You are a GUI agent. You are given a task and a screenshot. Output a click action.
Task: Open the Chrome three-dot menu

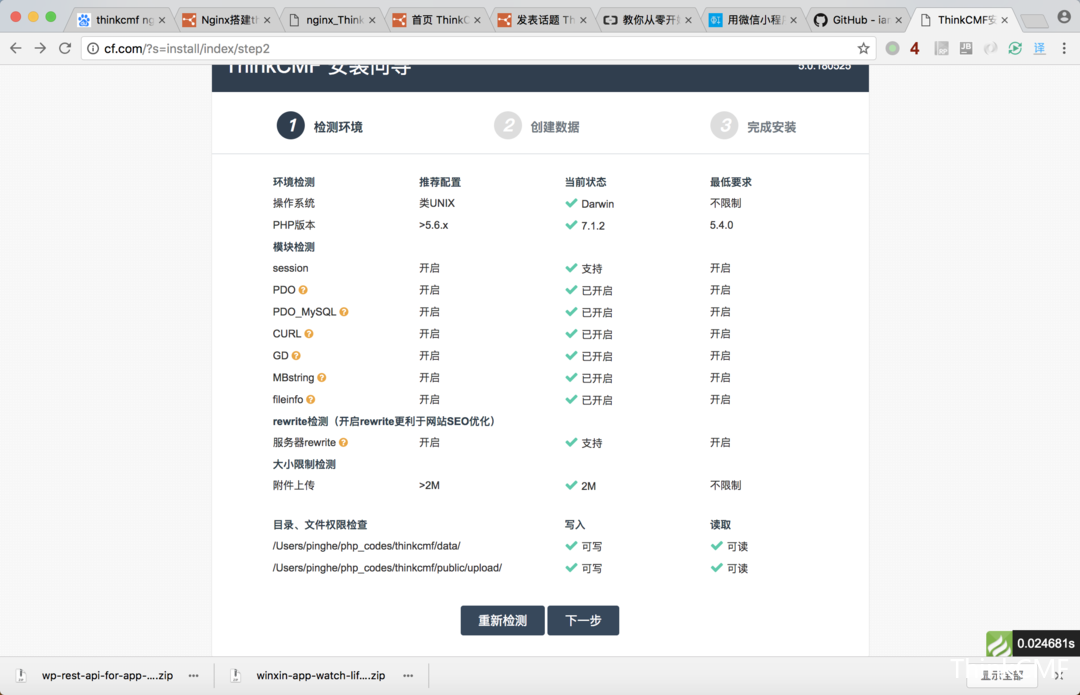[x=1064, y=48]
